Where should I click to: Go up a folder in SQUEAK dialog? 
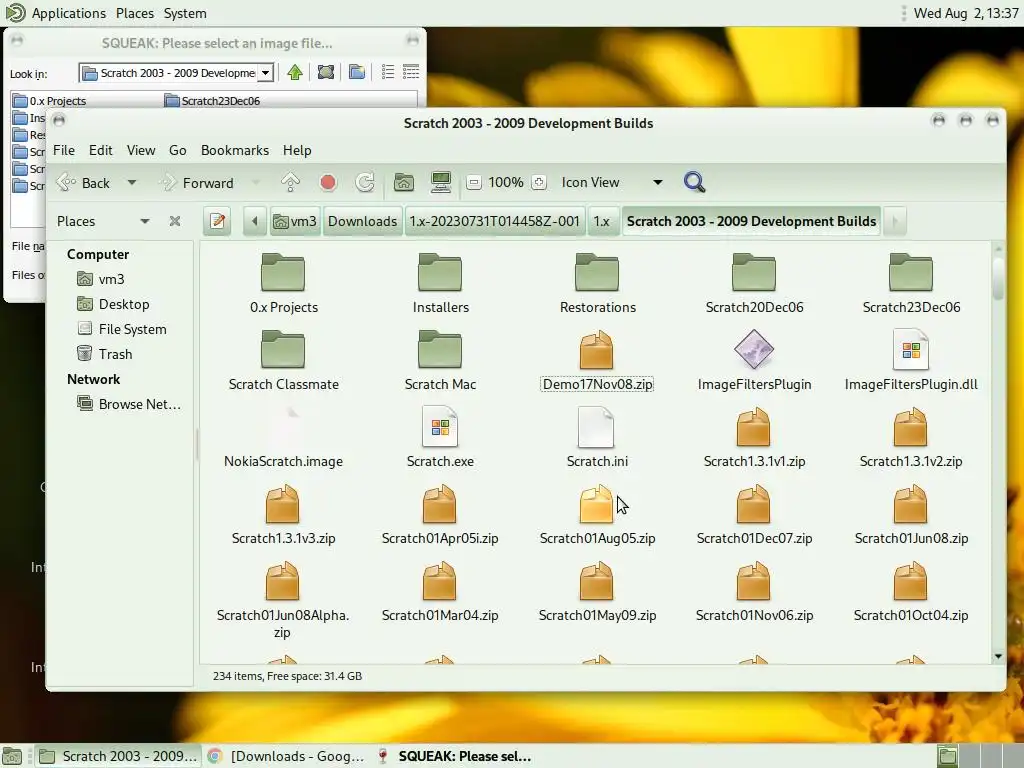(x=295, y=72)
